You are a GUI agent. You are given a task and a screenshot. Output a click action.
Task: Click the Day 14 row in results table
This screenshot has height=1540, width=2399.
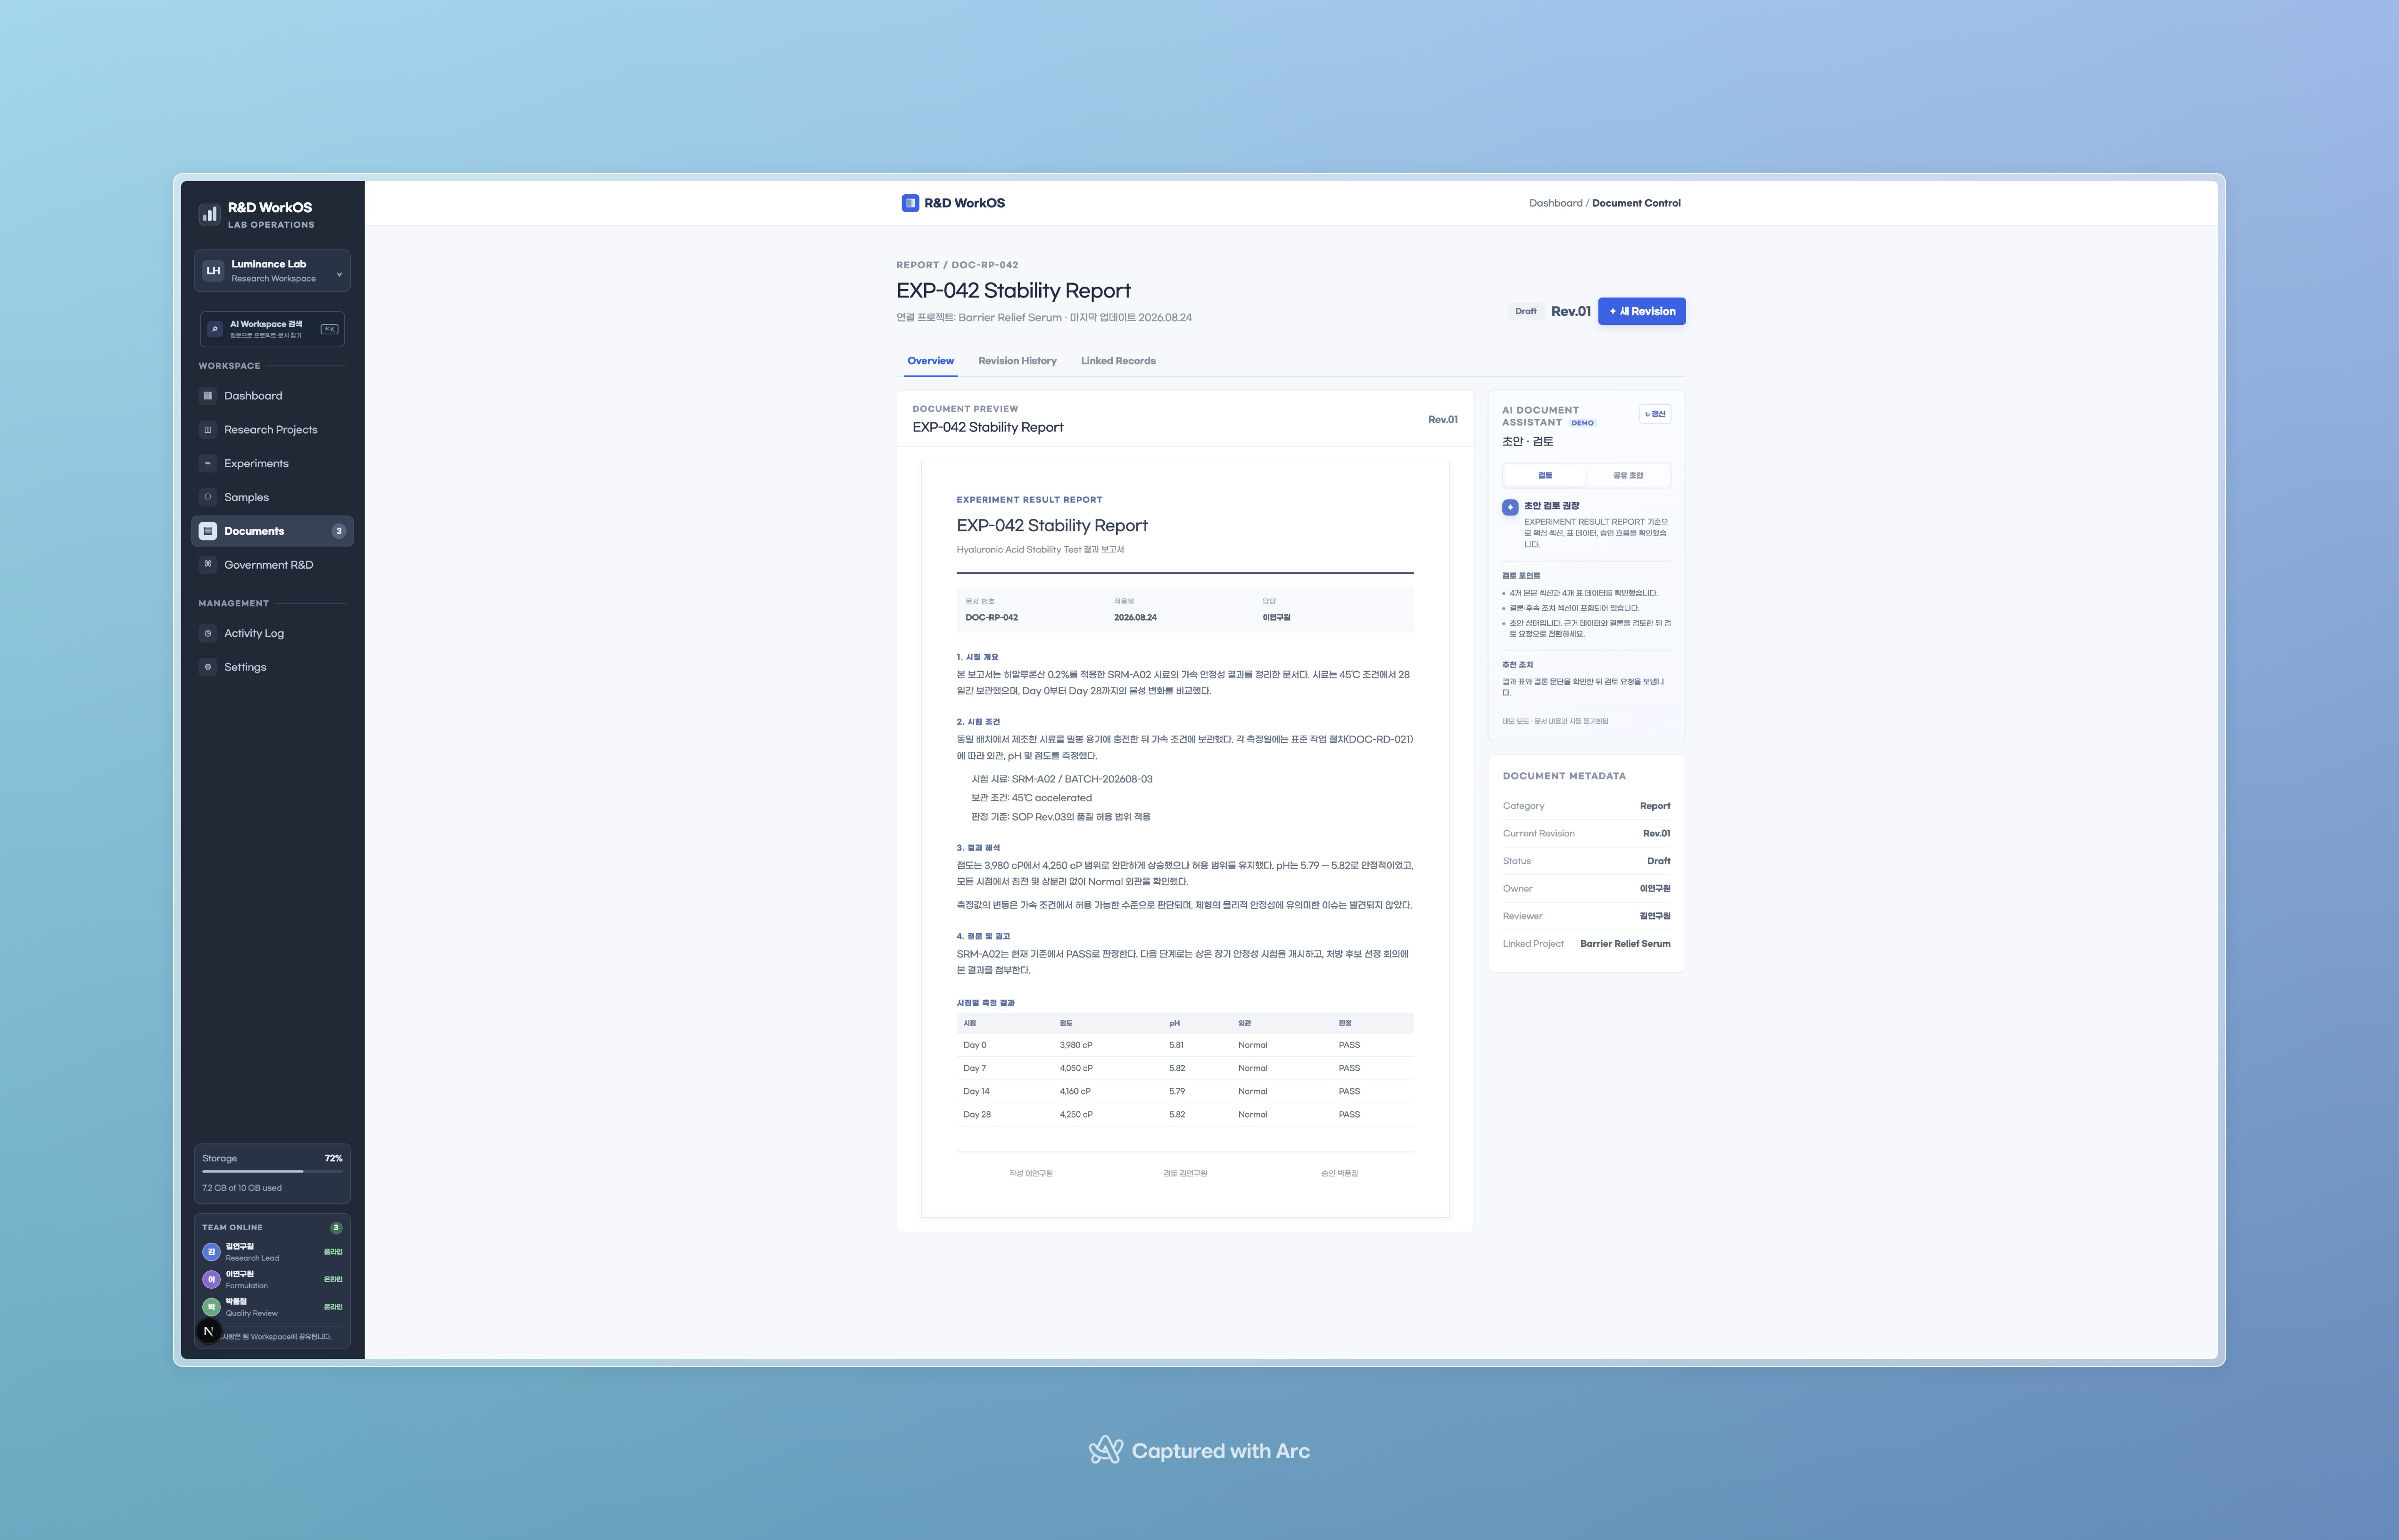(x=1184, y=1091)
